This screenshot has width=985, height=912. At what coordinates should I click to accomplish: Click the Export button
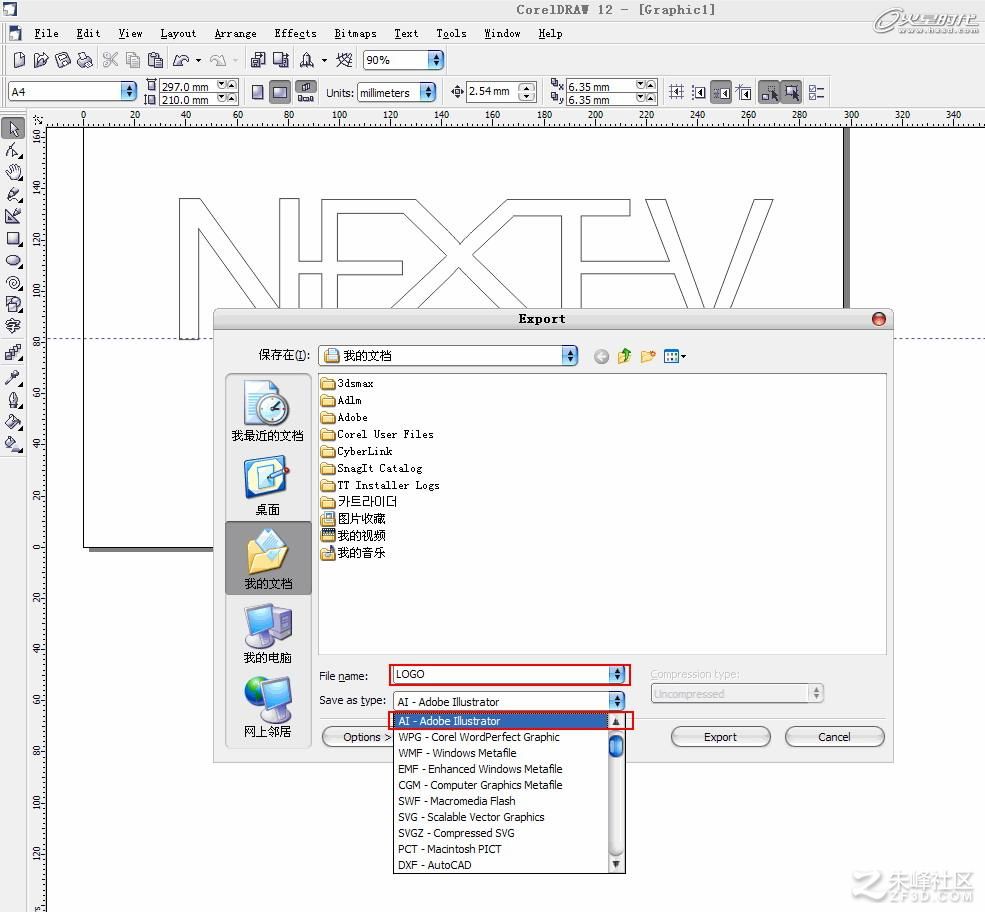tap(720, 737)
